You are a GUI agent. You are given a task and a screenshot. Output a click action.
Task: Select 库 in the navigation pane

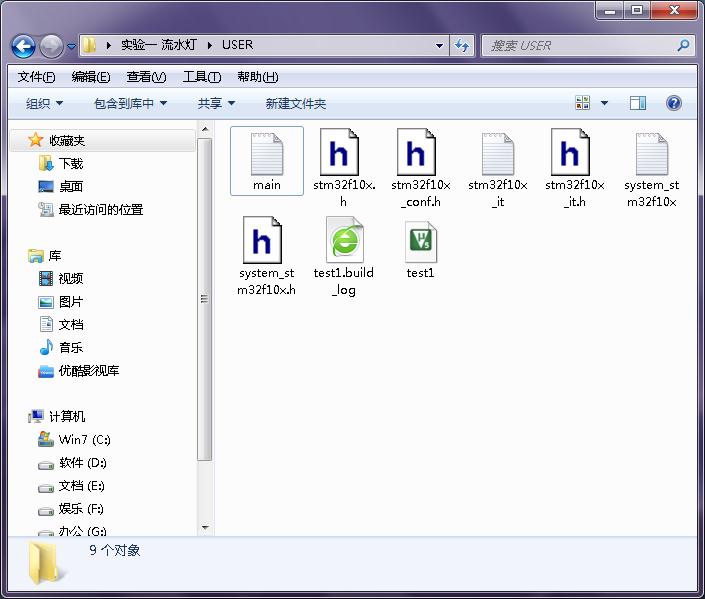tap(55, 256)
